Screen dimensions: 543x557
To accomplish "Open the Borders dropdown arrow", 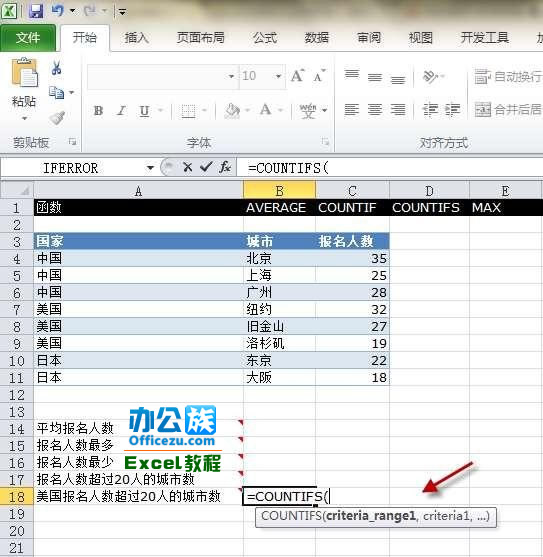I will pos(205,110).
